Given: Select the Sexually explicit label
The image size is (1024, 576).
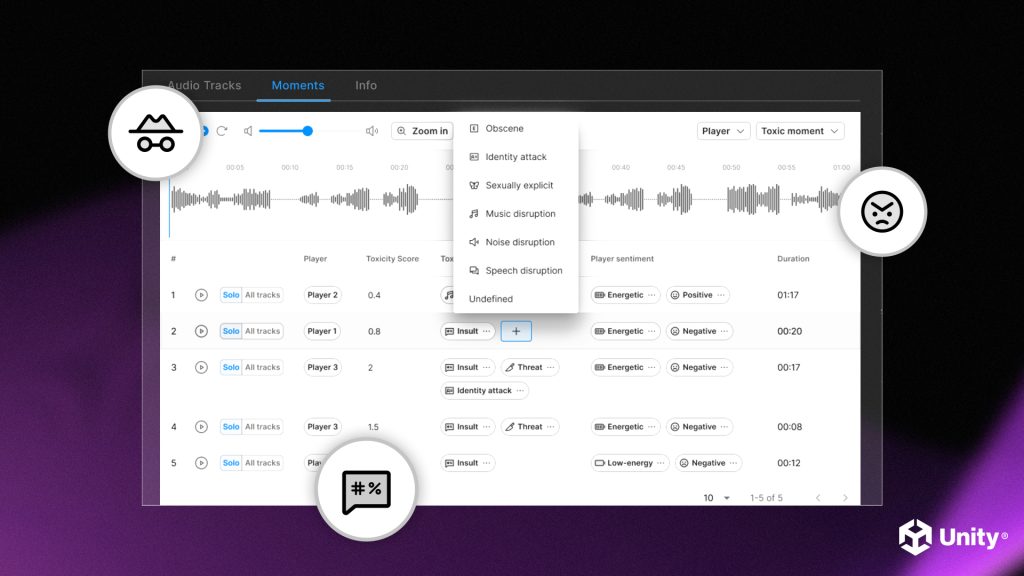Looking at the screenshot, I should pos(518,185).
